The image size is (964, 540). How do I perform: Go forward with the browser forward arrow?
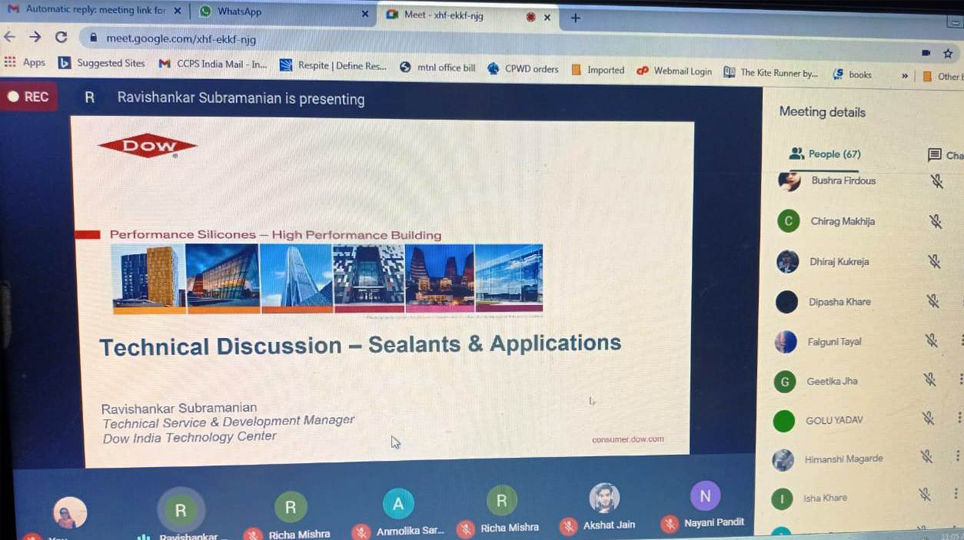tap(35, 37)
